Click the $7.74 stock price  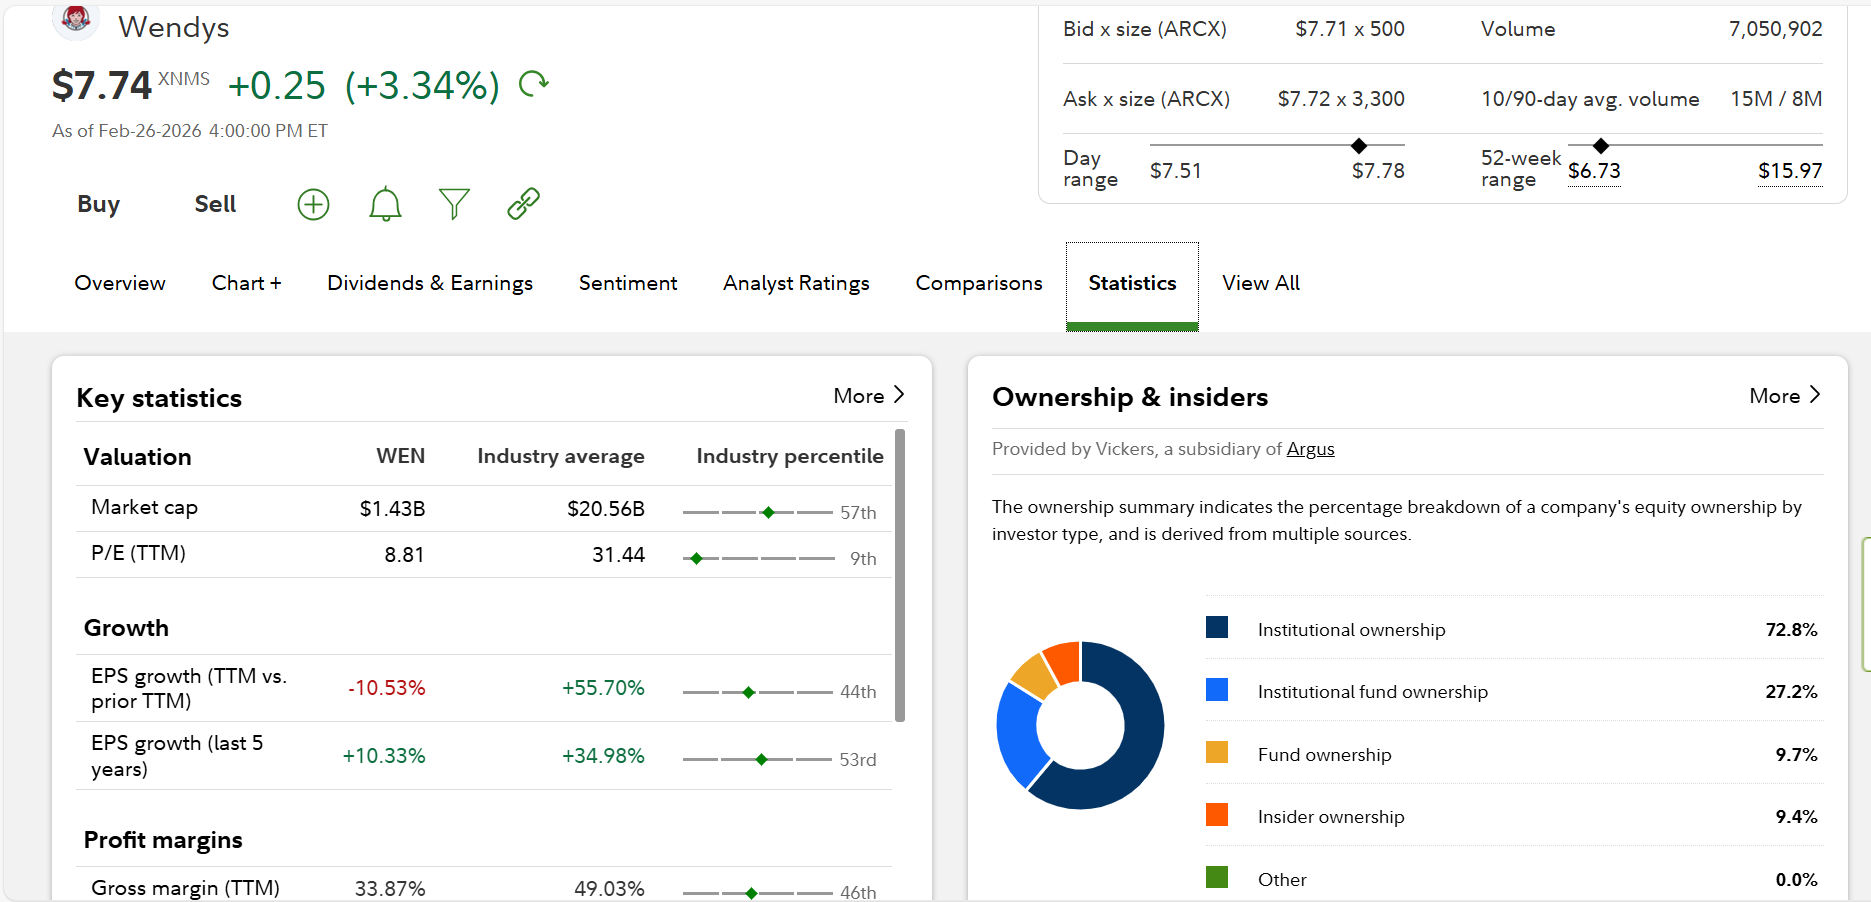(102, 86)
